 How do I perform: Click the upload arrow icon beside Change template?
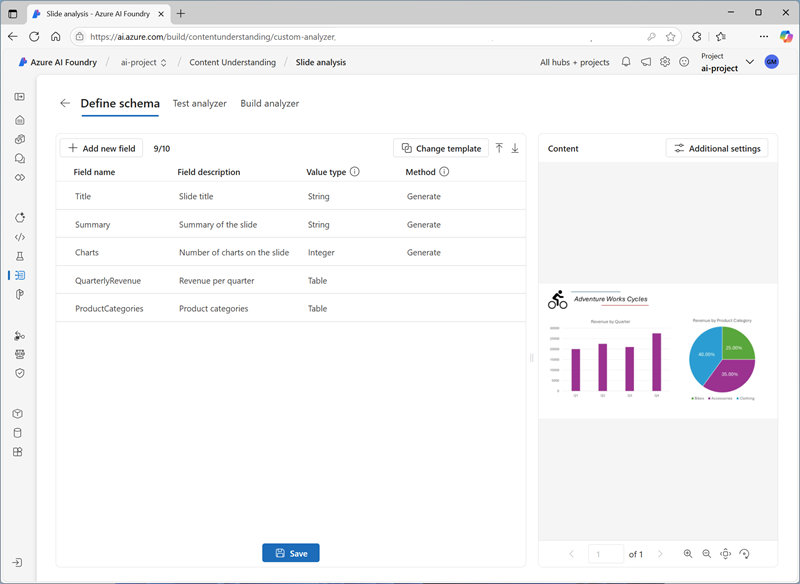(x=499, y=148)
